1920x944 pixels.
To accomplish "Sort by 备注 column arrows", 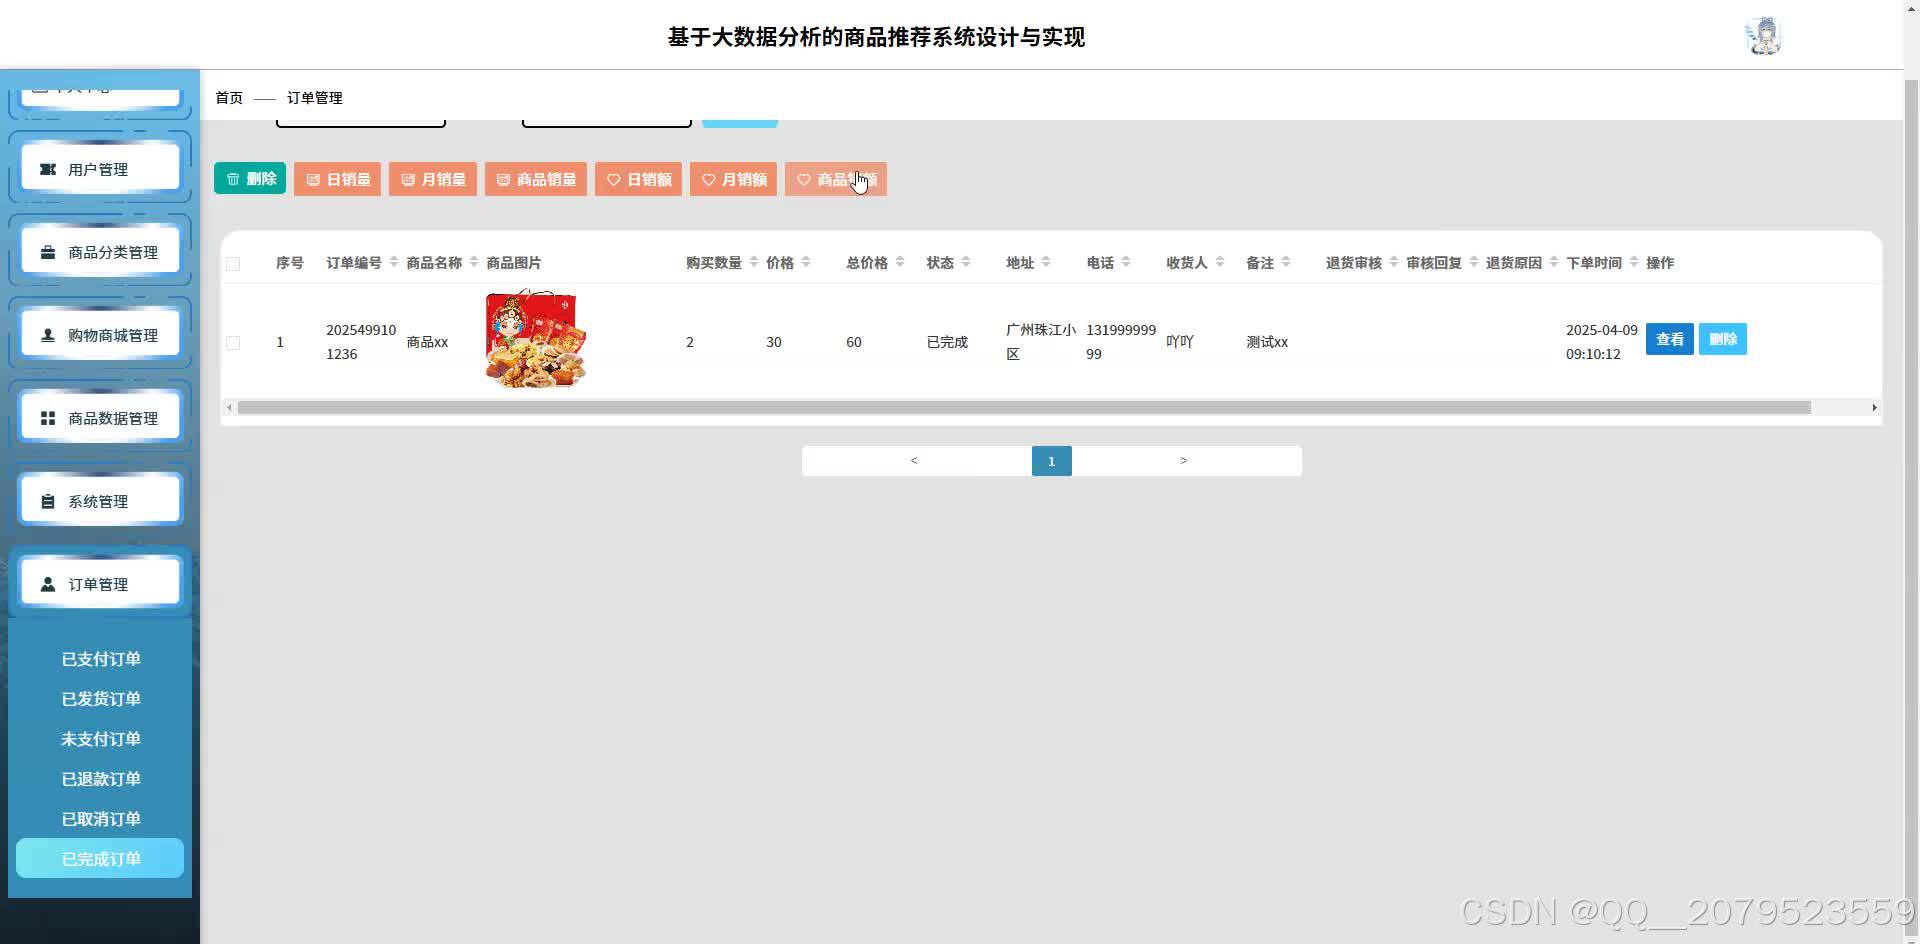I will (x=1286, y=262).
